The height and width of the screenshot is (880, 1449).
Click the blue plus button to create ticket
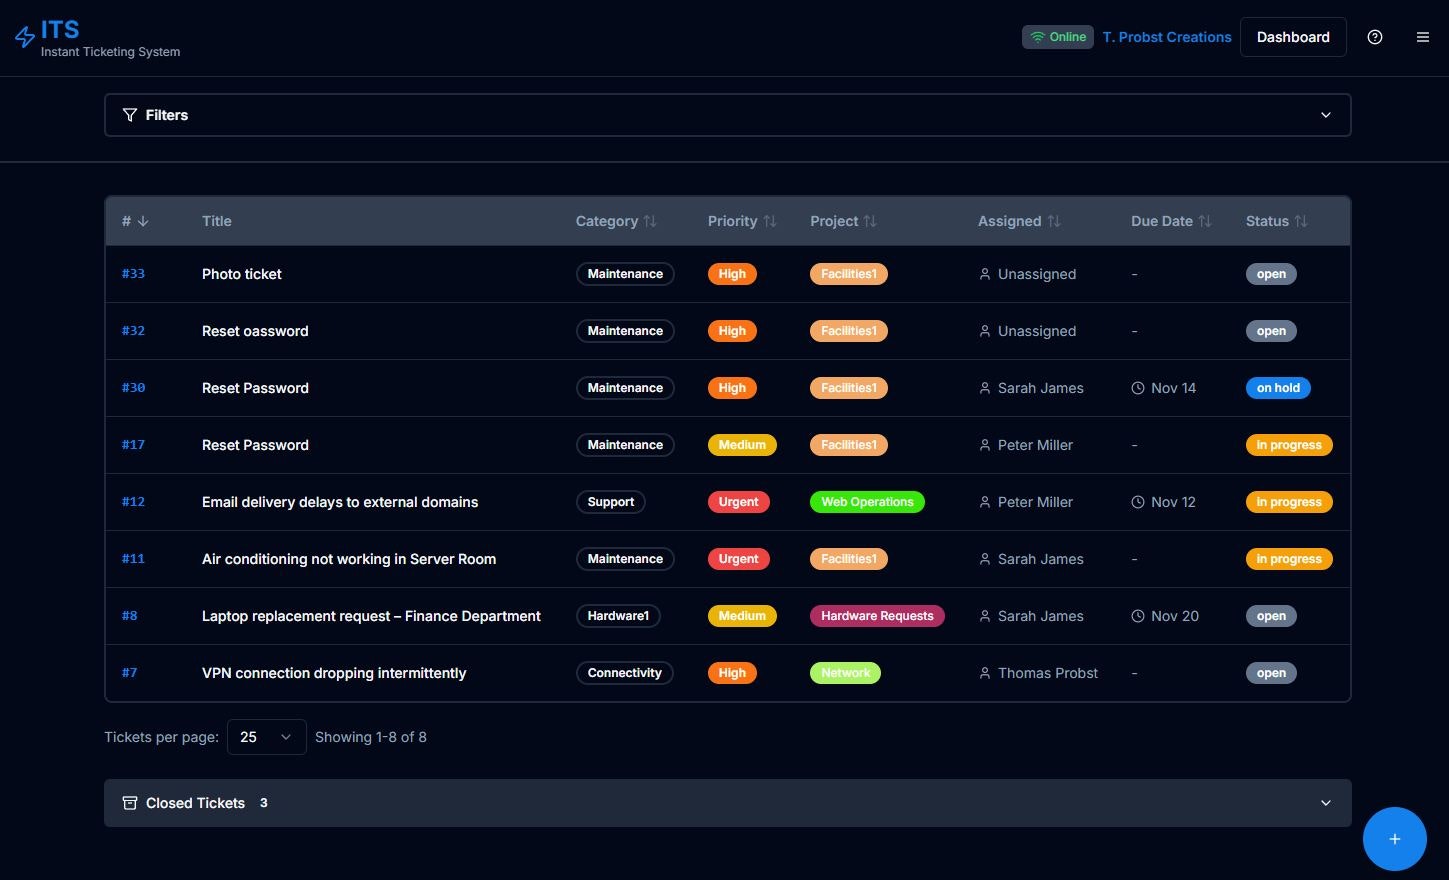(1394, 839)
